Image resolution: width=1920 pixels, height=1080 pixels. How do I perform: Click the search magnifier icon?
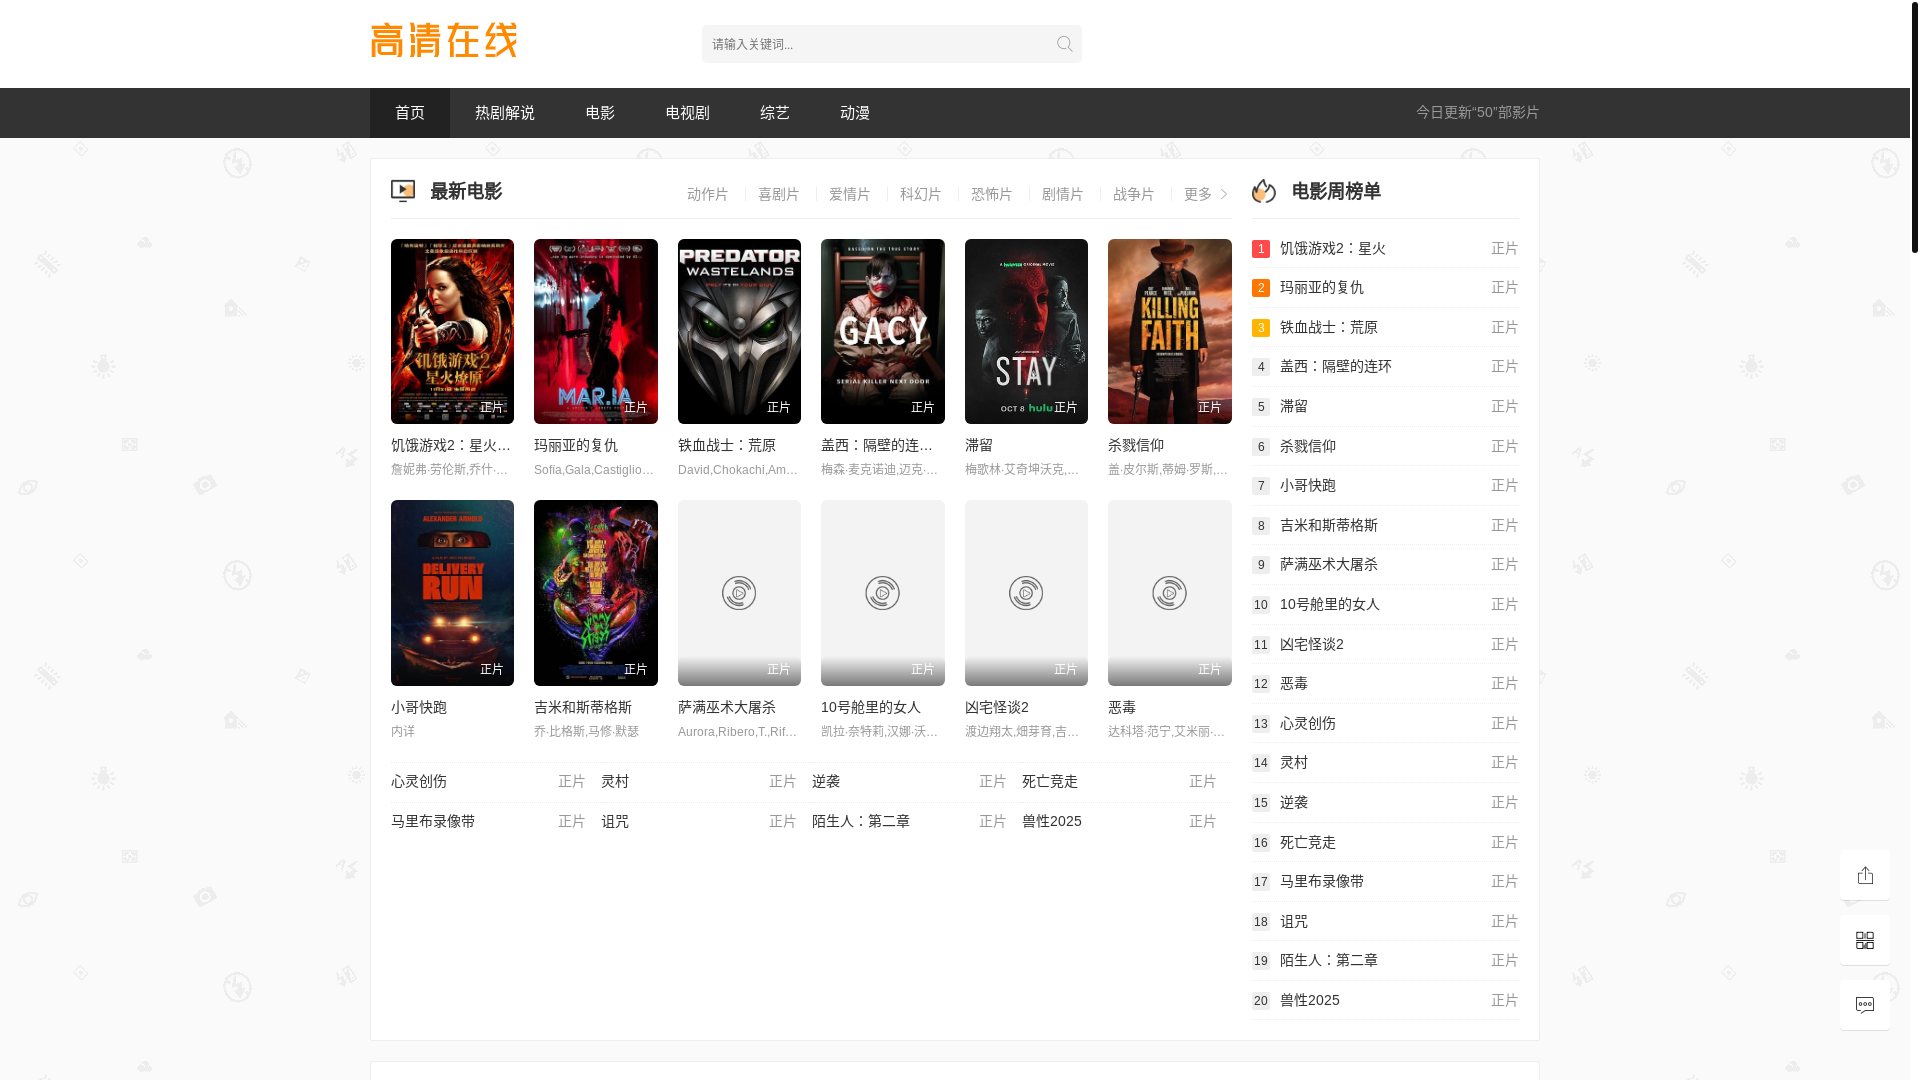pos(1064,44)
